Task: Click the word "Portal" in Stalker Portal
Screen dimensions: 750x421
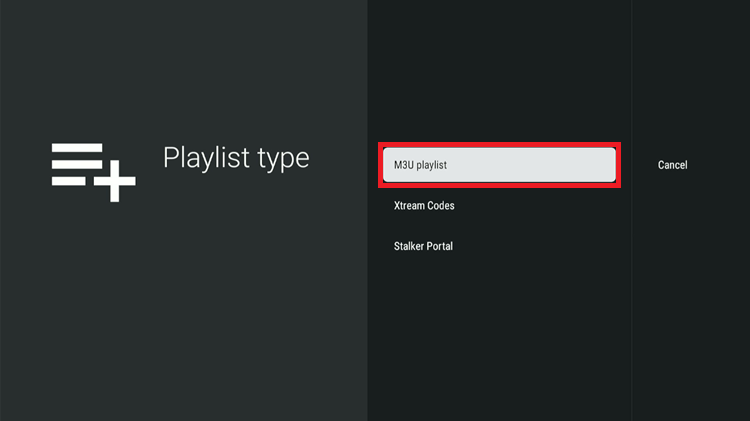Action: [438, 246]
